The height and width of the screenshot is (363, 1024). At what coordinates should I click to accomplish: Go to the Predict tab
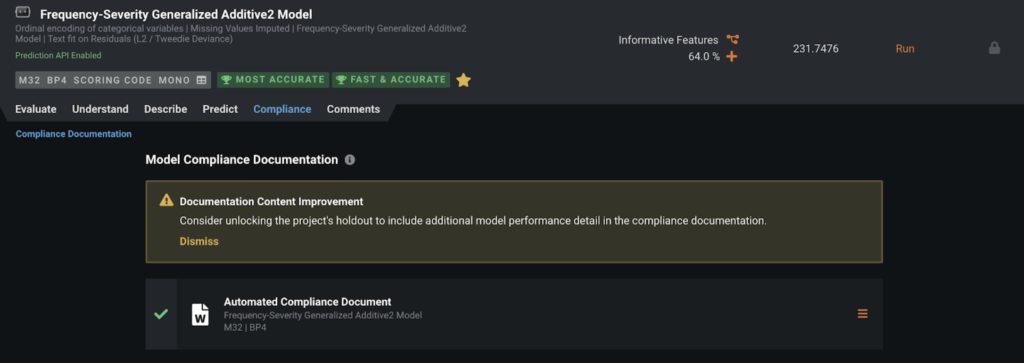[220, 109]
